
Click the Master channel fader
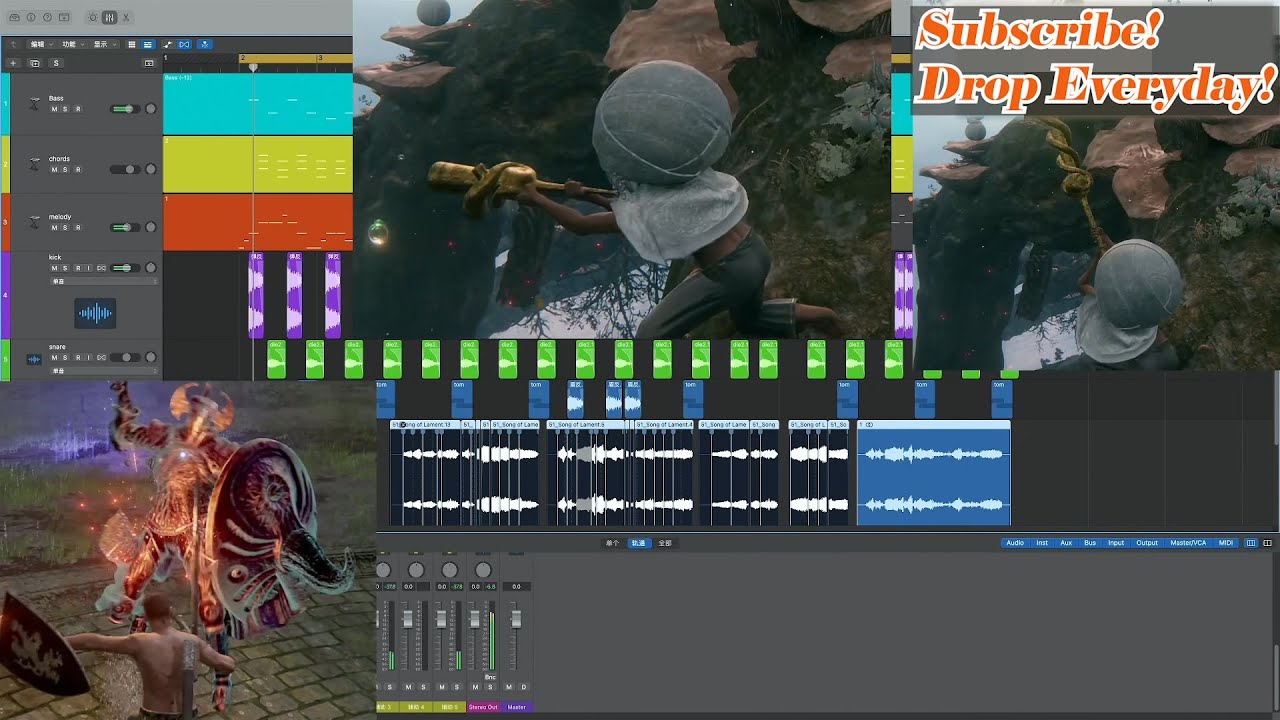(516, 619)
